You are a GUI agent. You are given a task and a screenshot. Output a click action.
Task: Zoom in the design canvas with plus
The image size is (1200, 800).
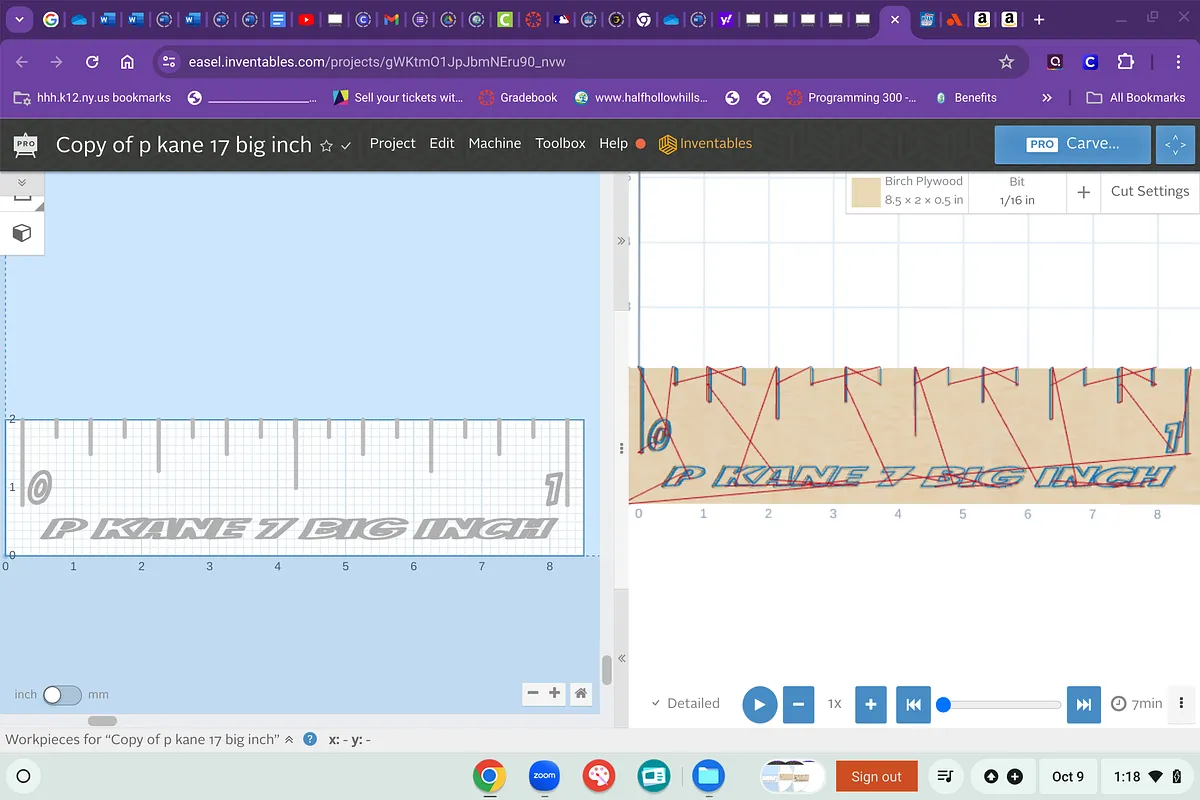pos(554,693)
